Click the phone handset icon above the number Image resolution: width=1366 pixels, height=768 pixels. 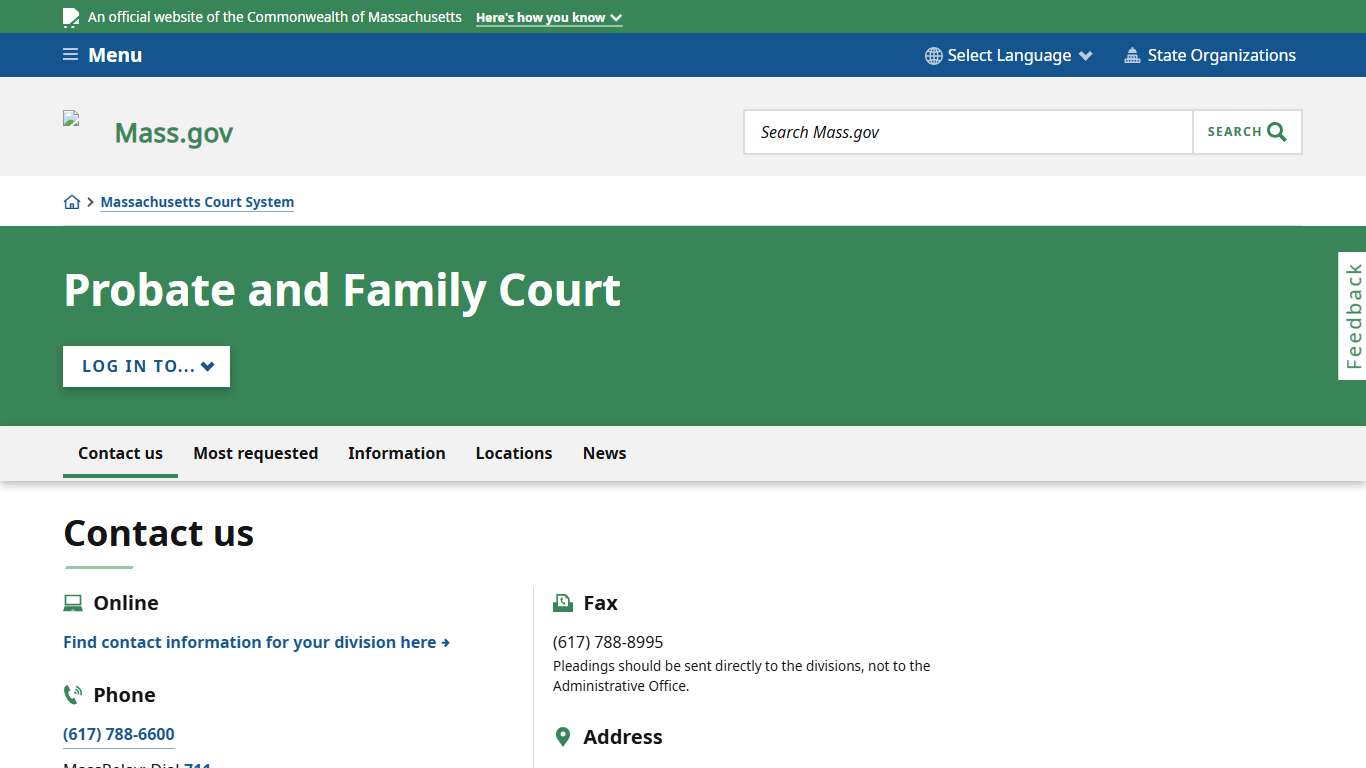72,694
